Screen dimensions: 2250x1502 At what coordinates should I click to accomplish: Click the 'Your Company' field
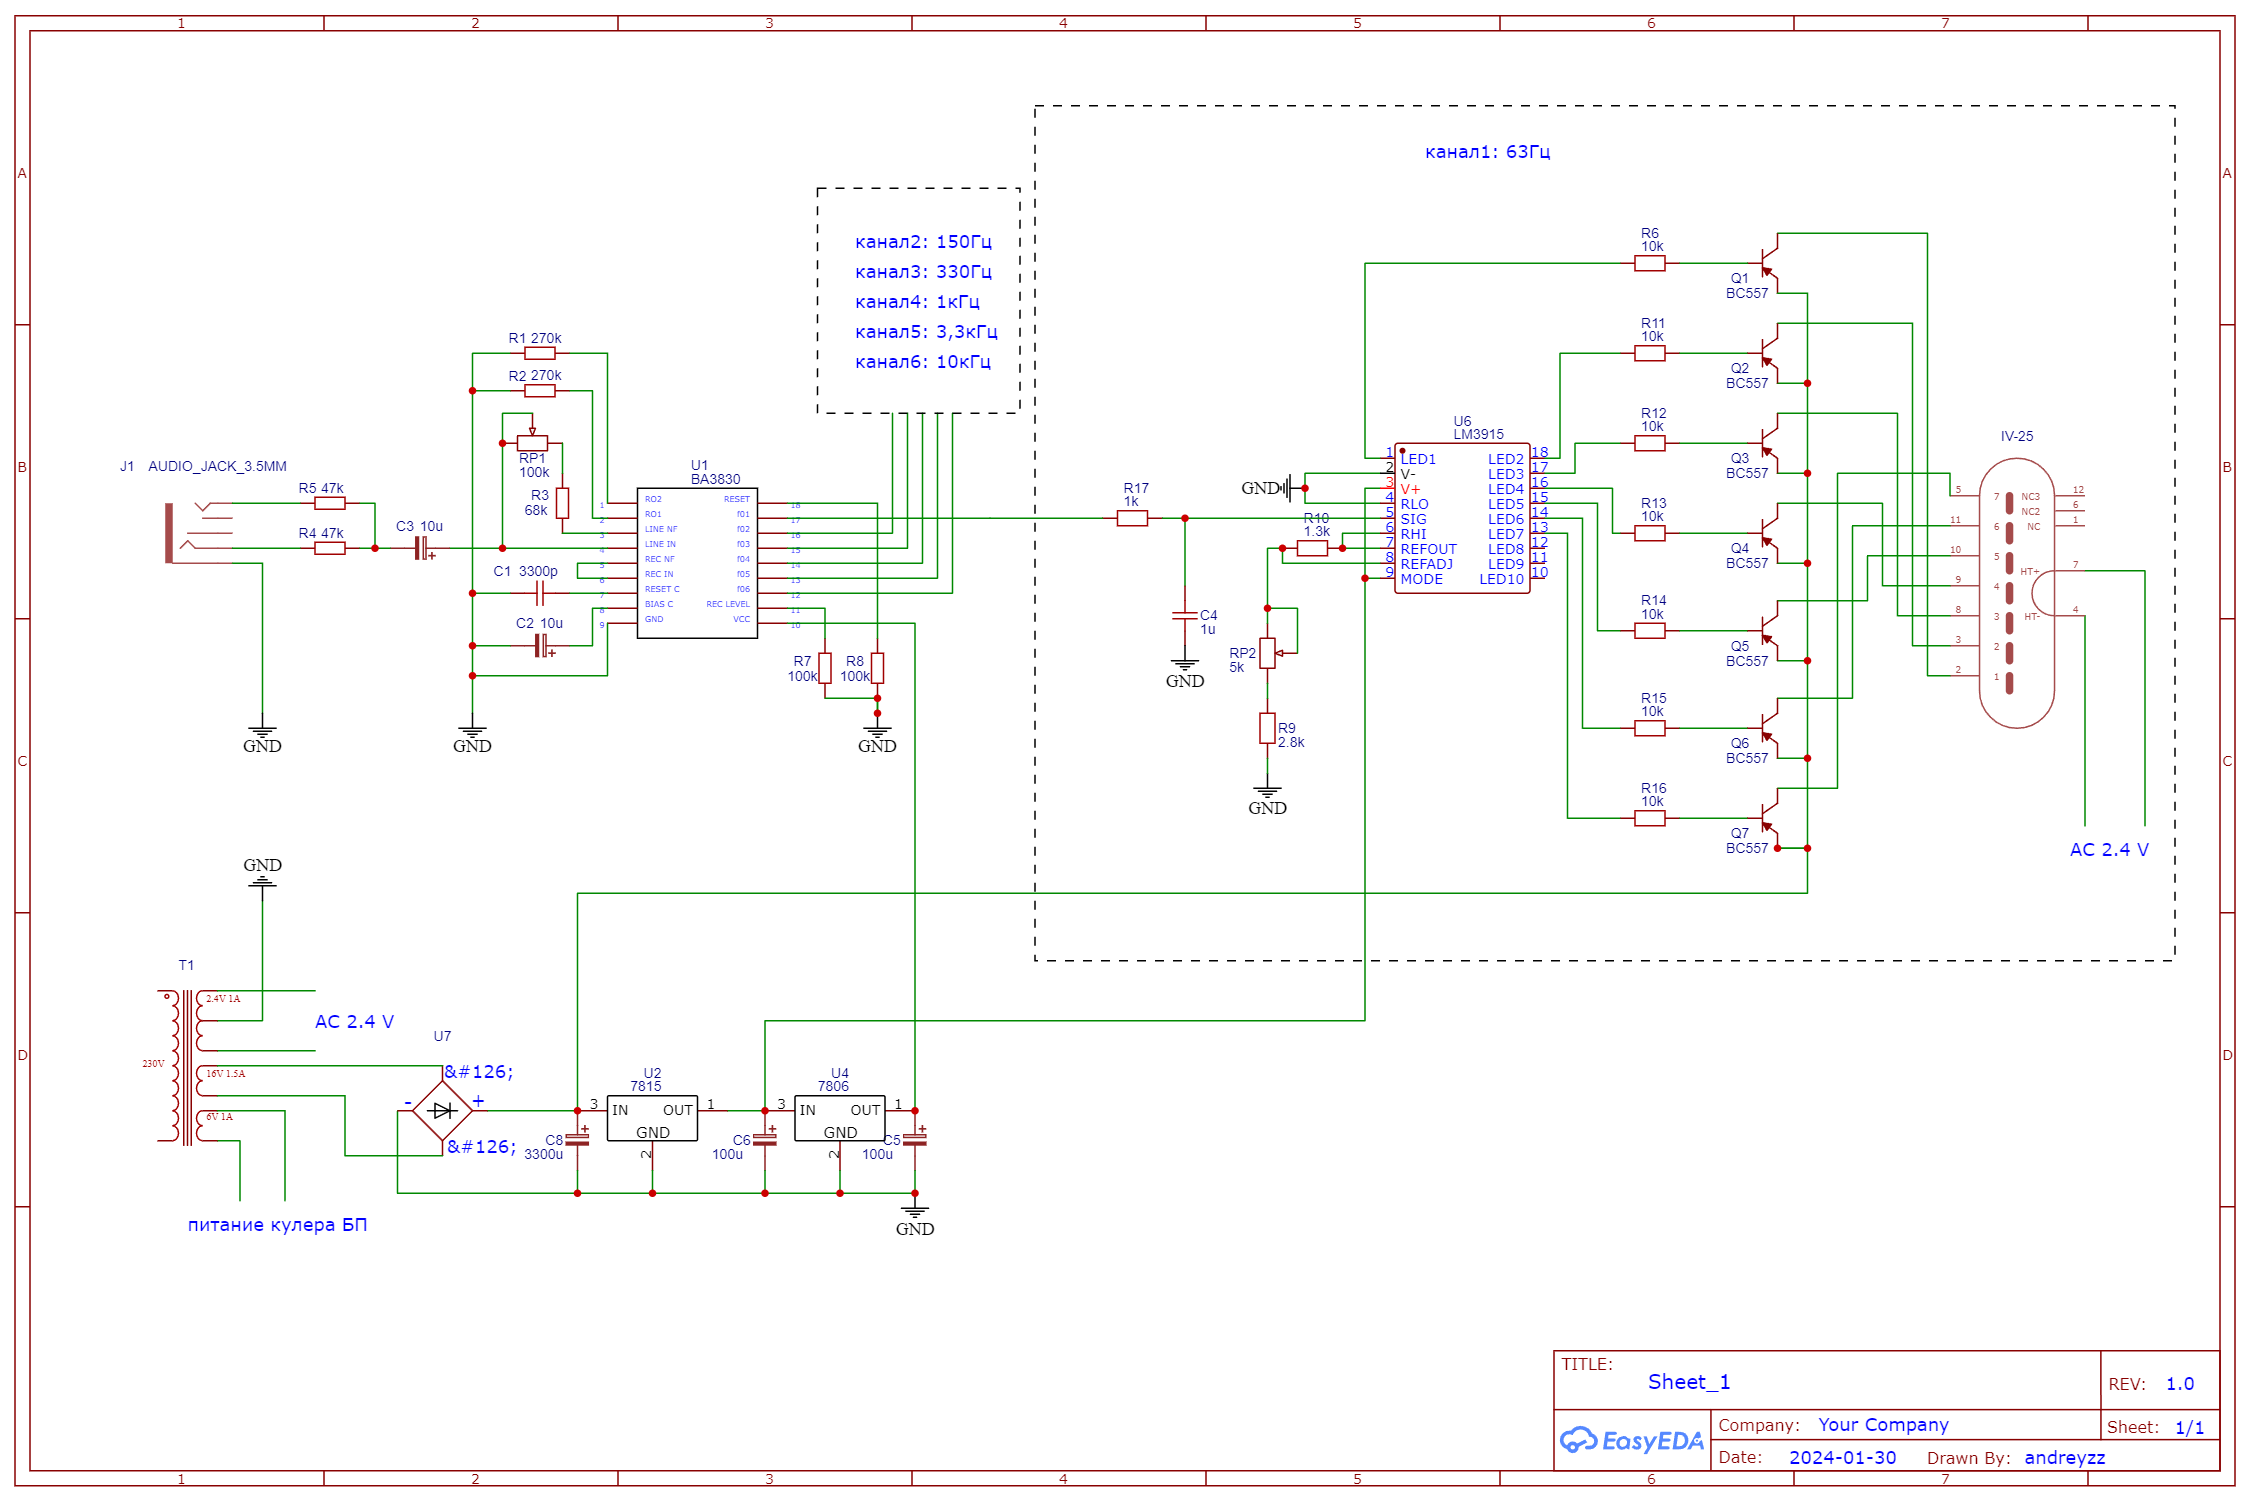1882,1425
